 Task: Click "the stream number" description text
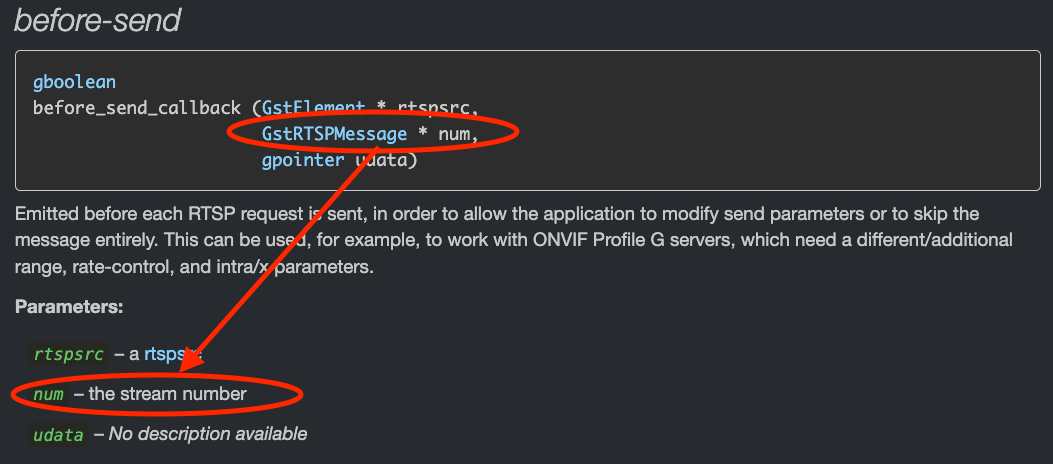[x=167, y=393]
